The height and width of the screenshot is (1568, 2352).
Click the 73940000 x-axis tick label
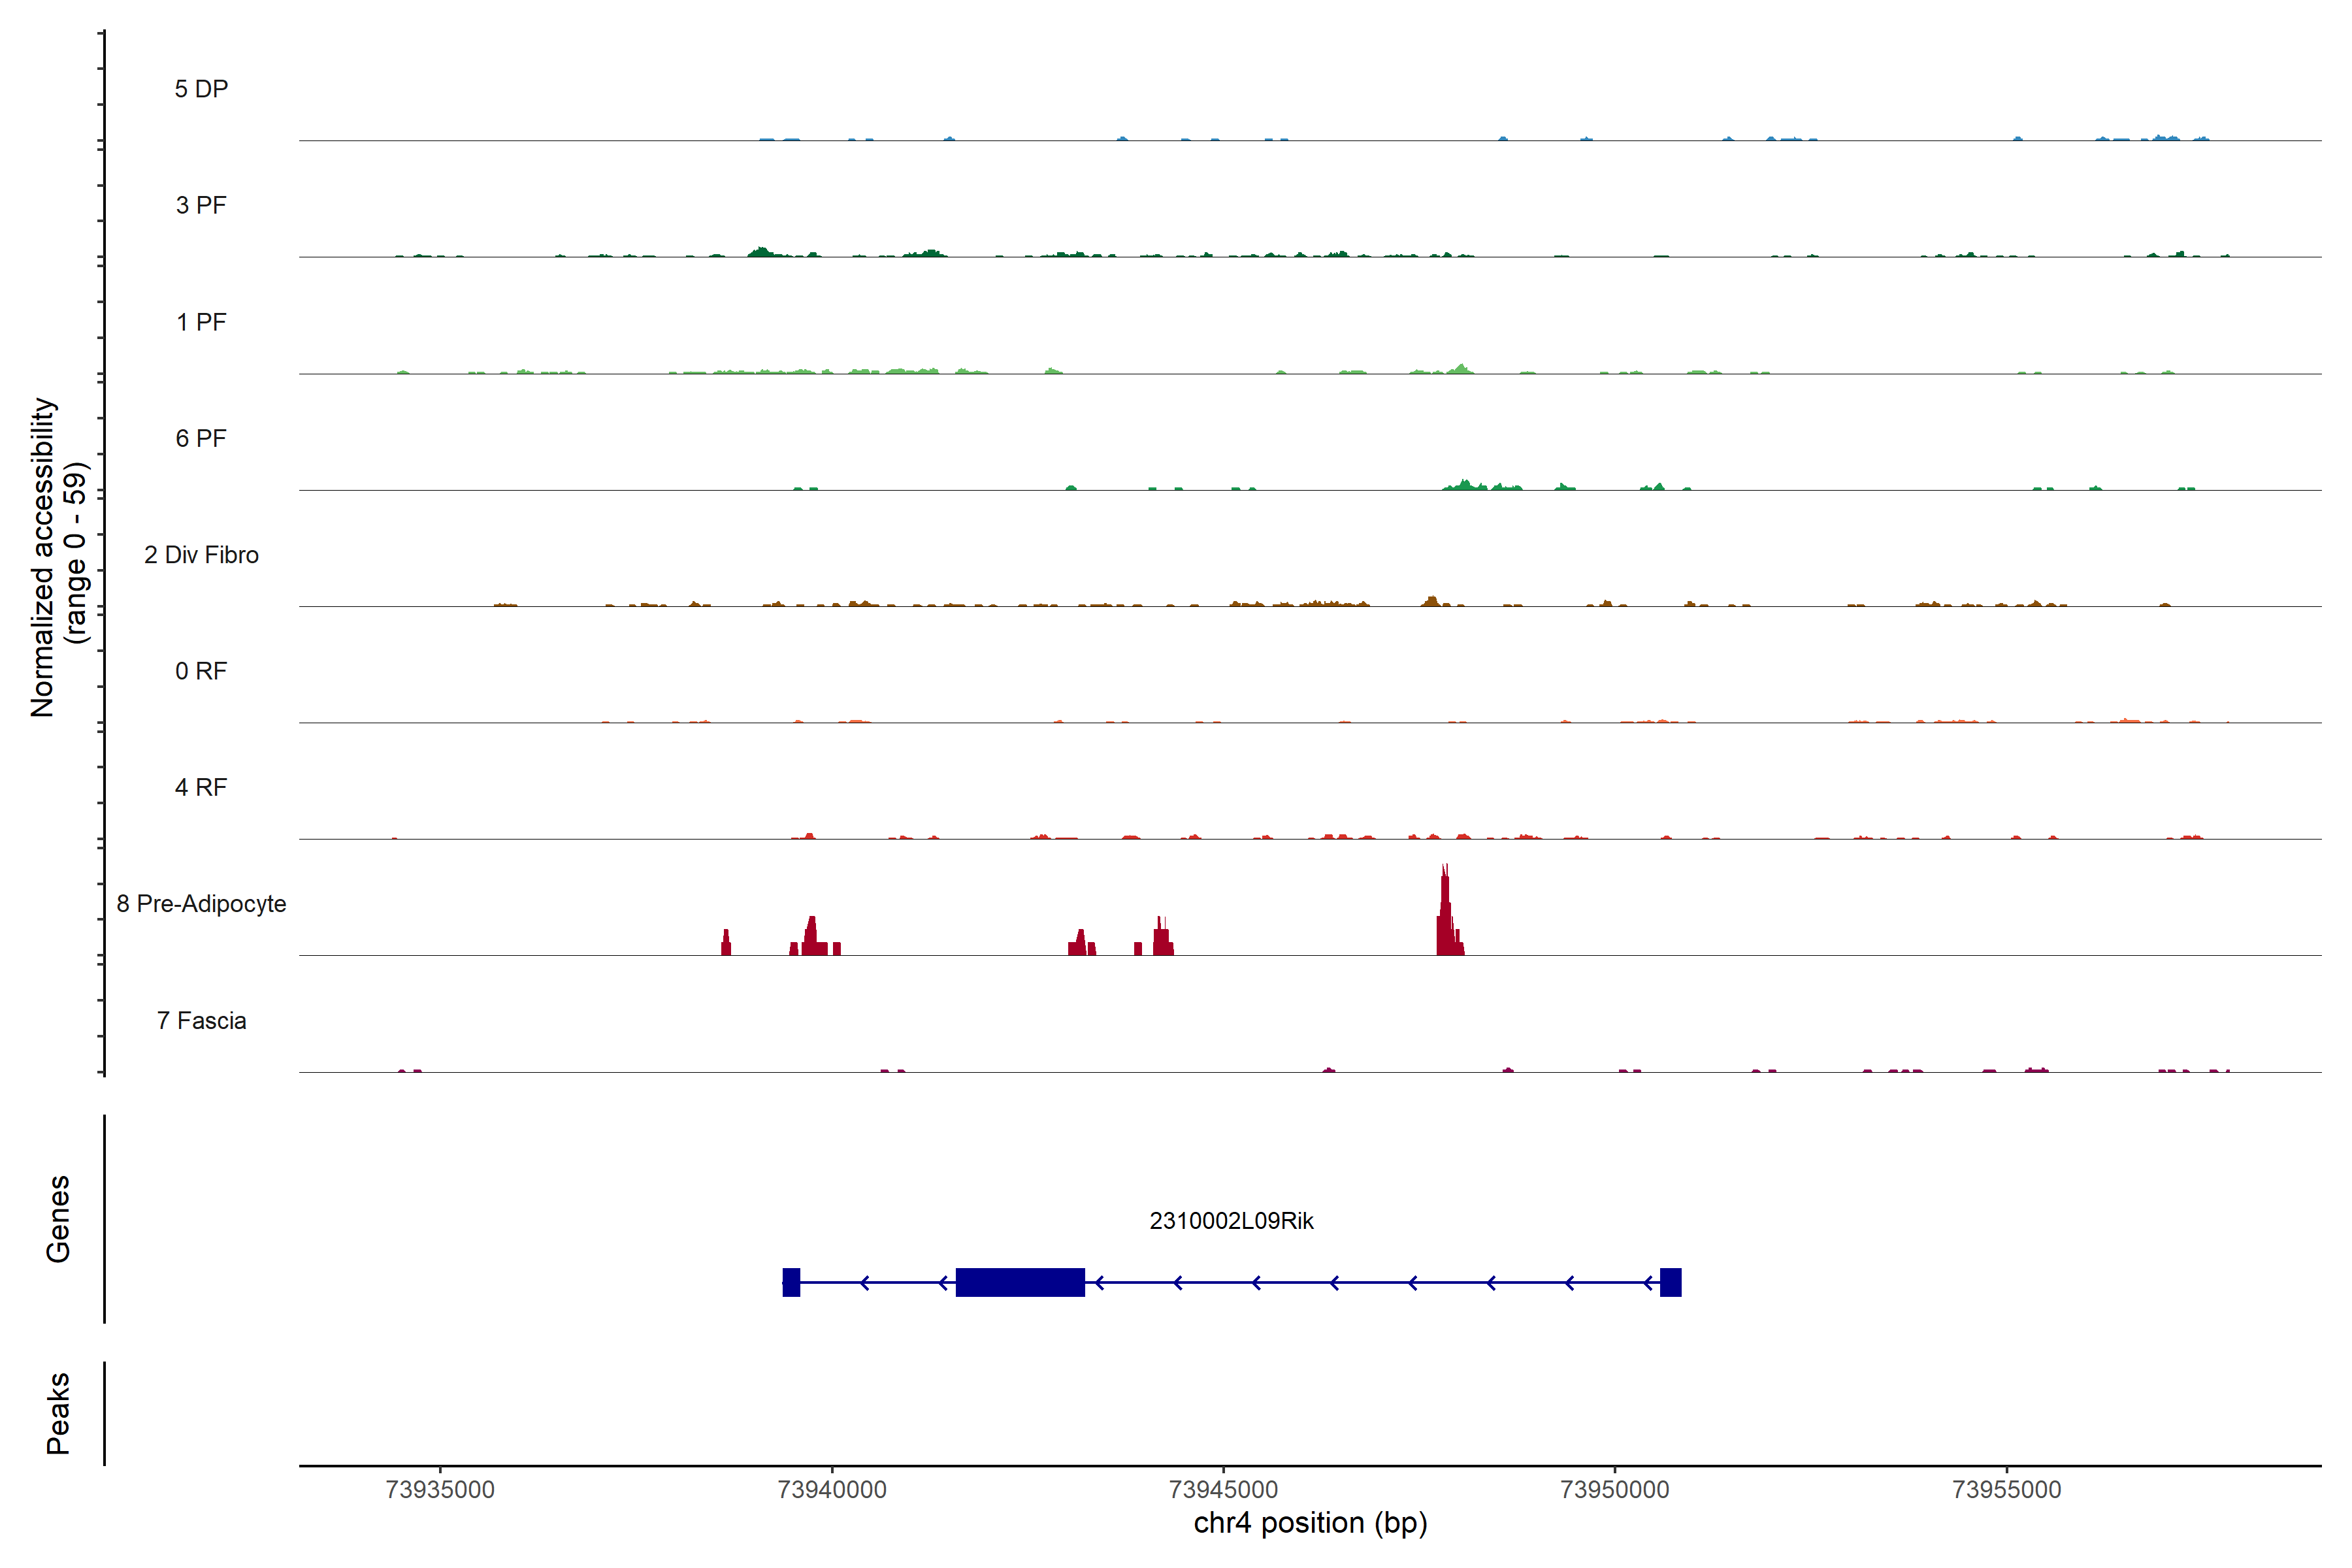(x=832, y=1490)
